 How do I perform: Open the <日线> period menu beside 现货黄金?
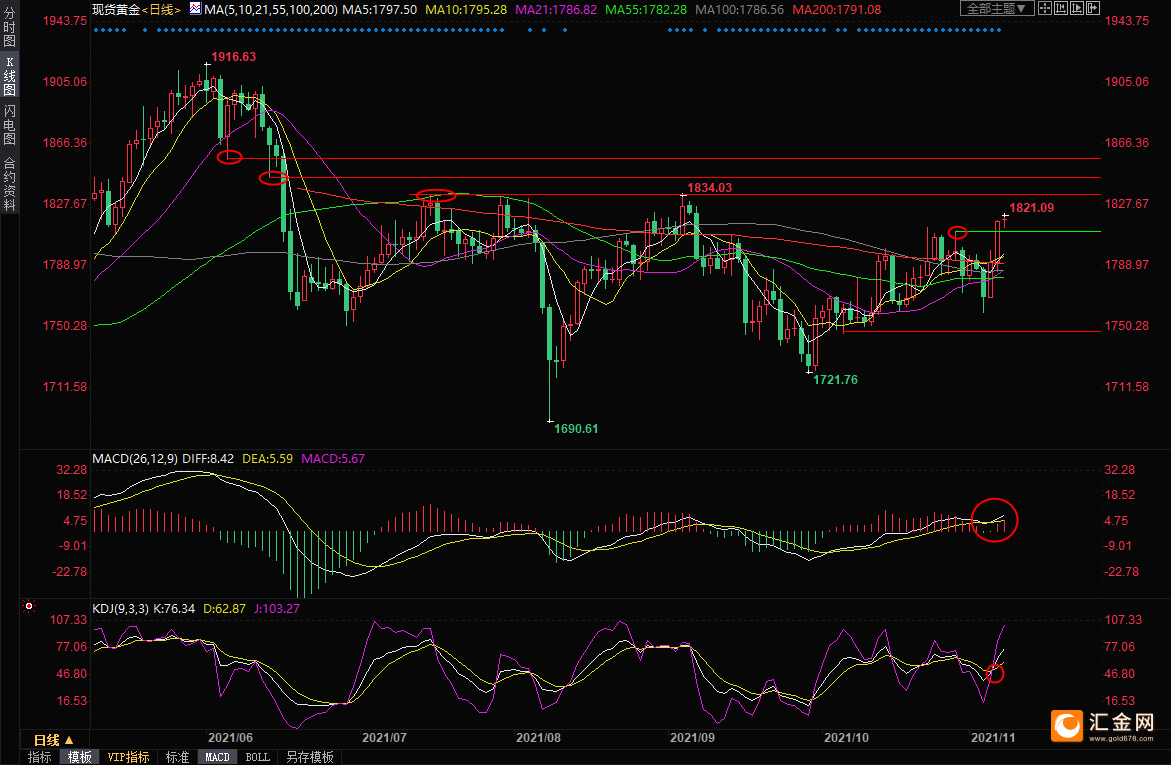pyautogui.click(x=161, y=10)
